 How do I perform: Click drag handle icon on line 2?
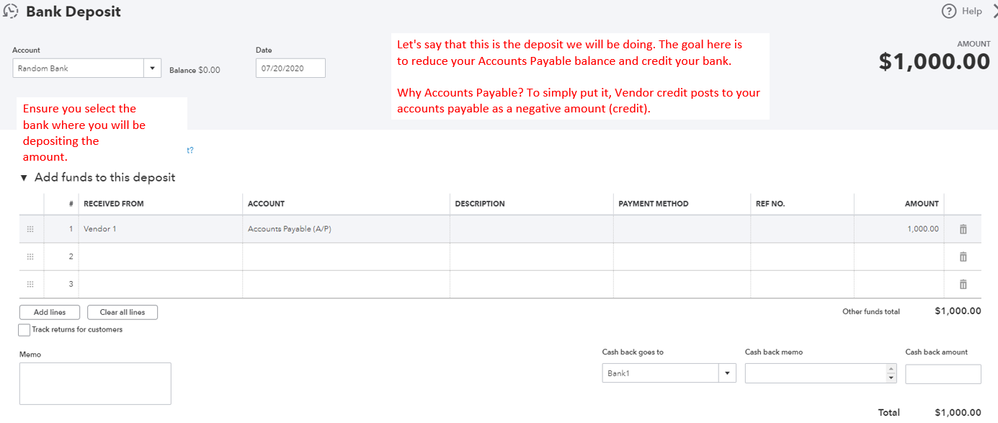[30, 257]
